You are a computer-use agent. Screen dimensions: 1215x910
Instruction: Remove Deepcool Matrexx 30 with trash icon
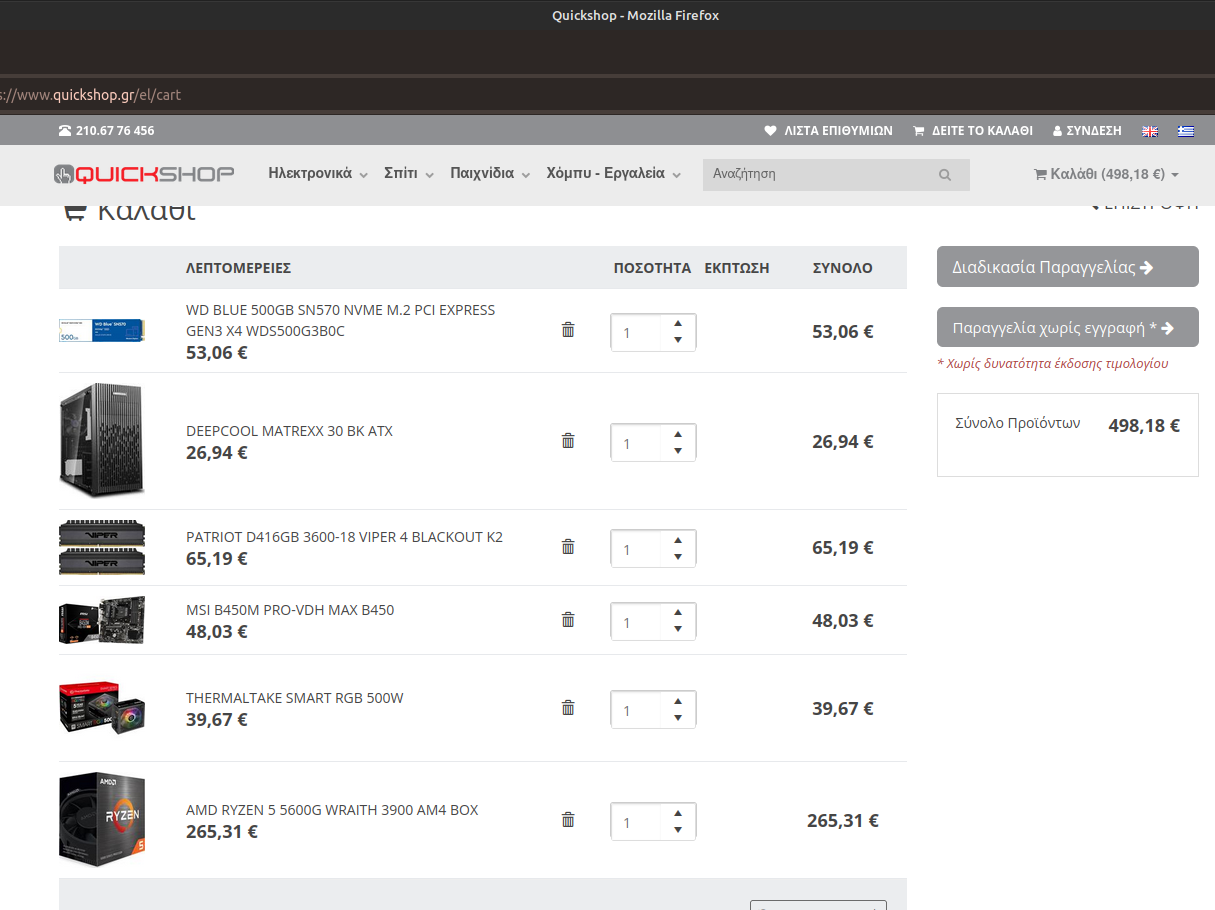pos(568,440)
